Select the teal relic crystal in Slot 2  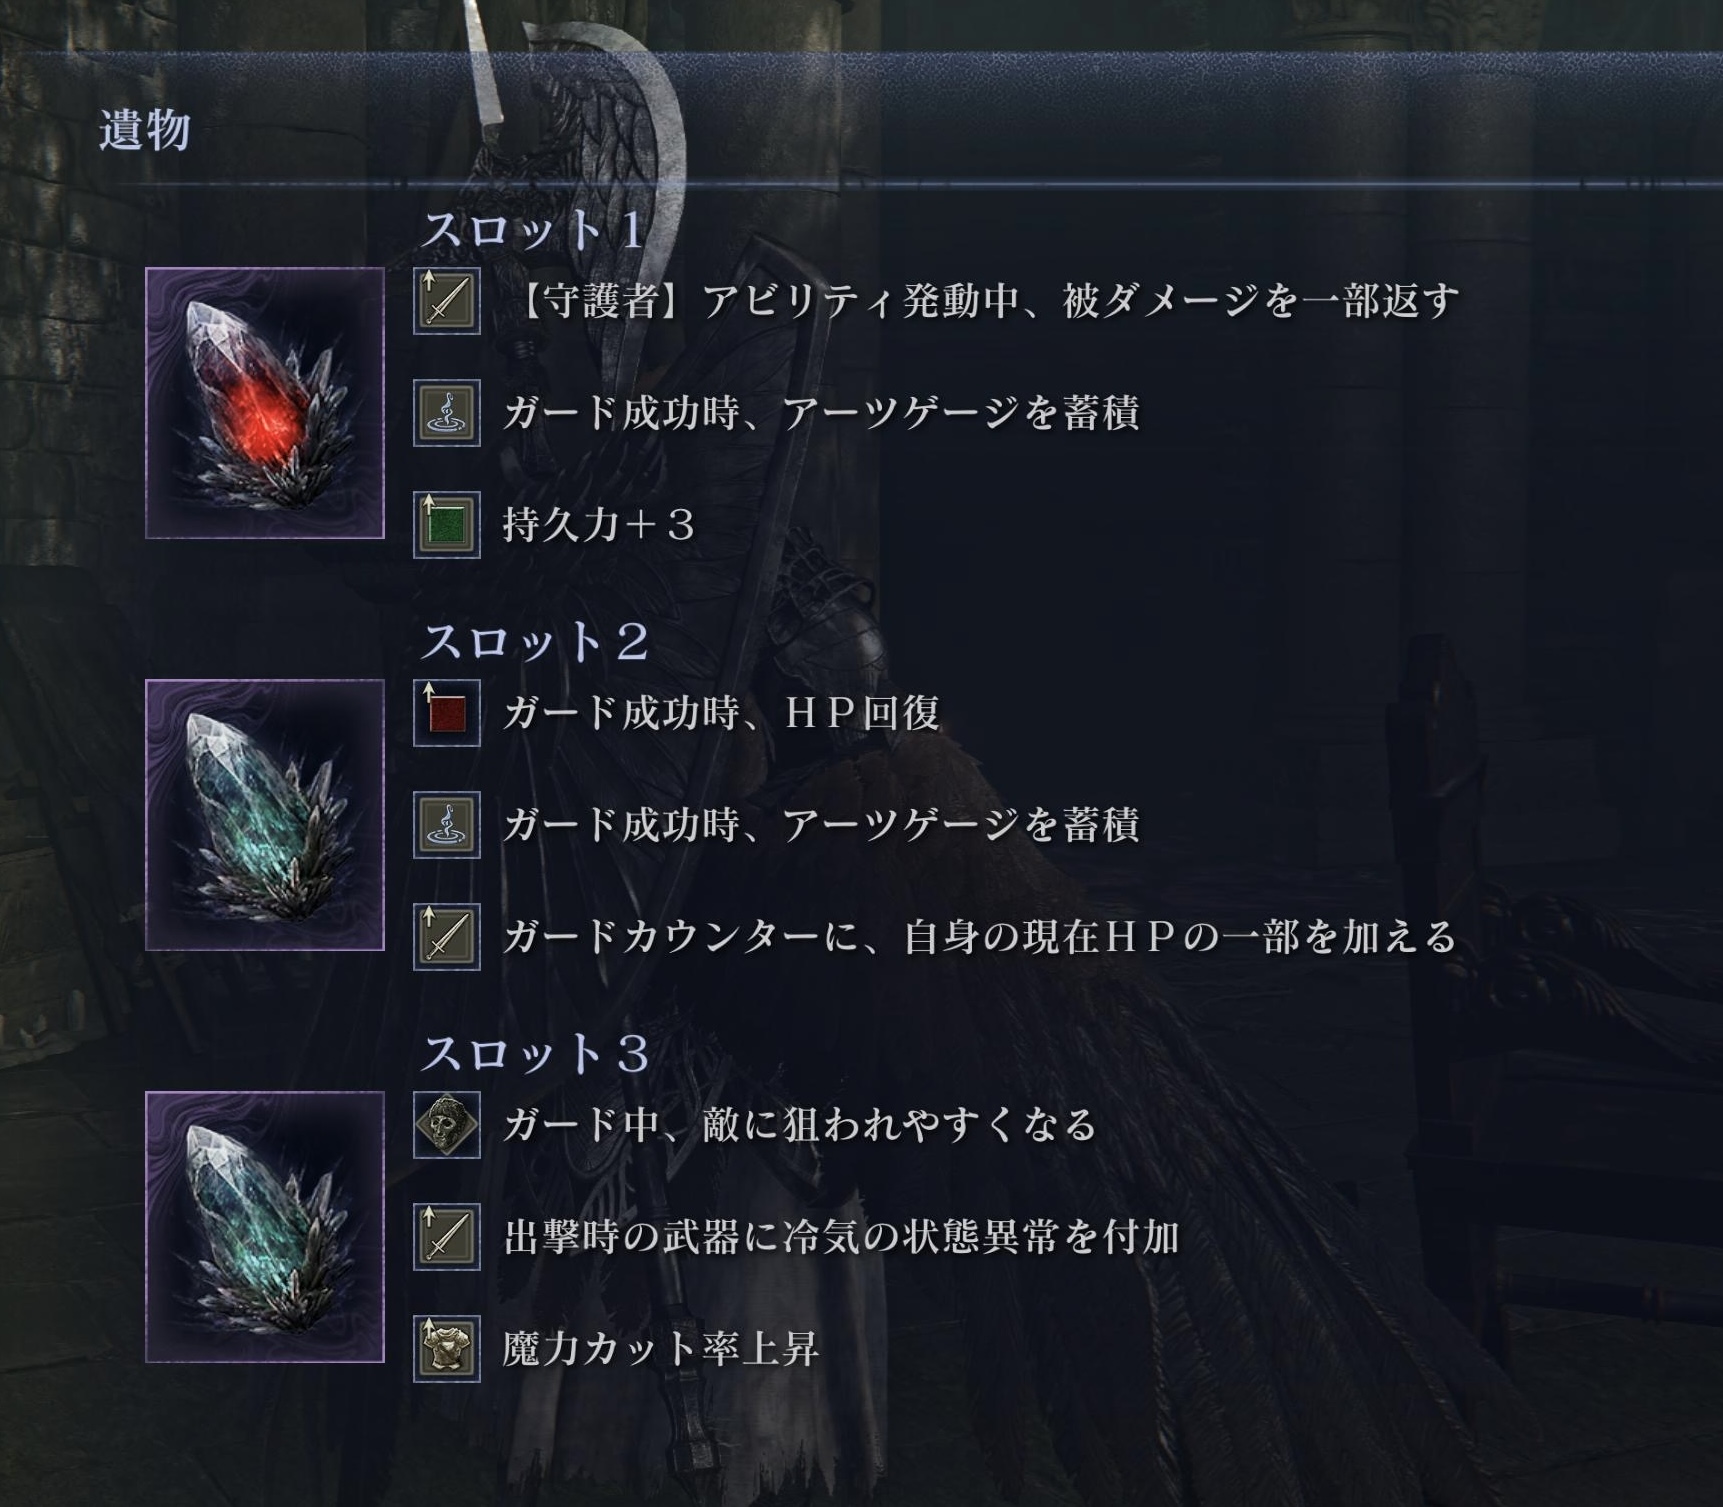pos(265,815)
